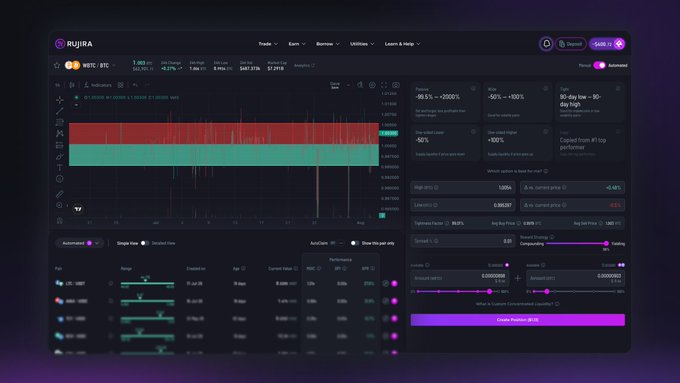Open the Learn & Help menu

coord(402,44)
